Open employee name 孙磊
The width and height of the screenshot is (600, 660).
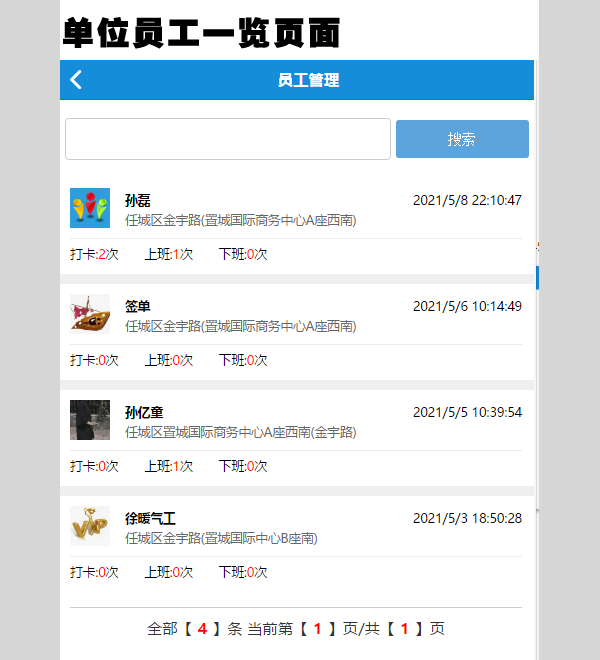pyautogui.click(x=138, y=200)
